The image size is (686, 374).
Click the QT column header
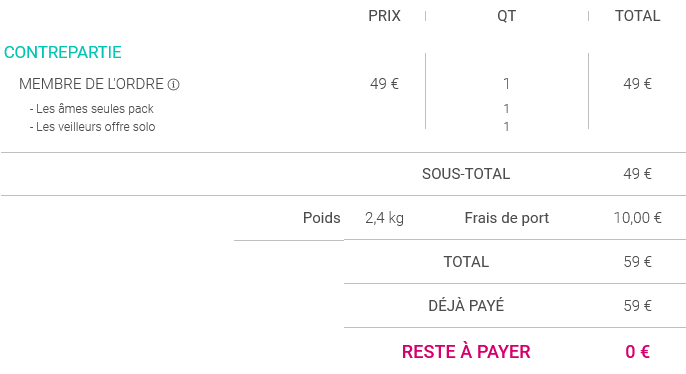506,16
